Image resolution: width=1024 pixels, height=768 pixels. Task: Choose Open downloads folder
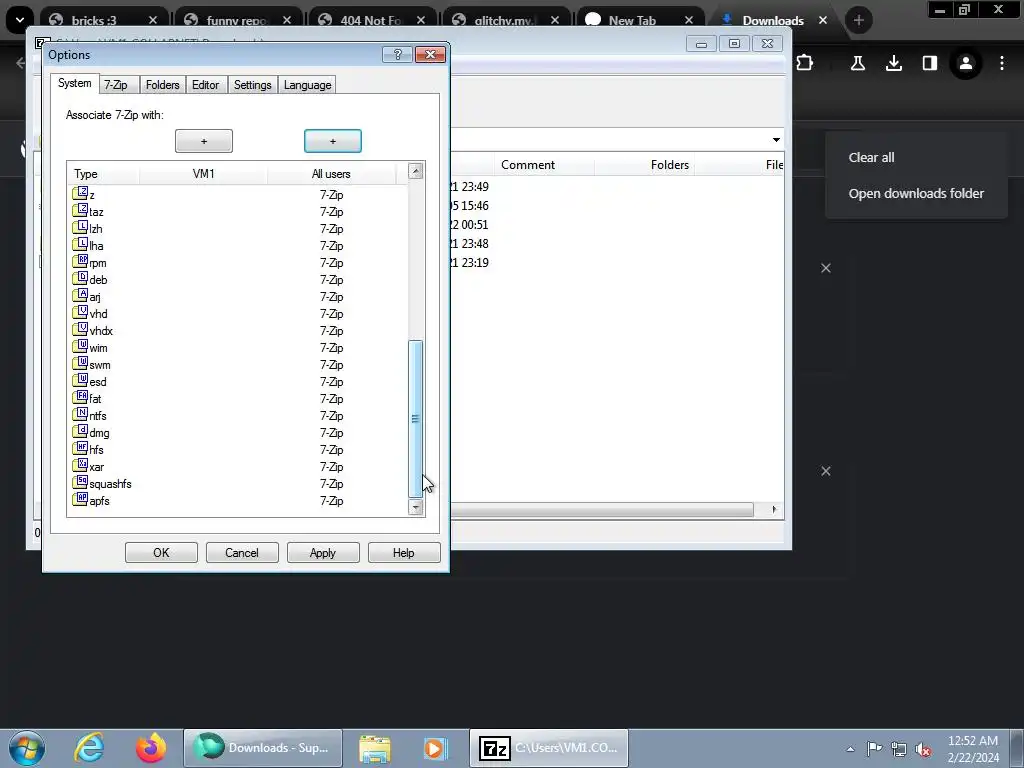916,193
